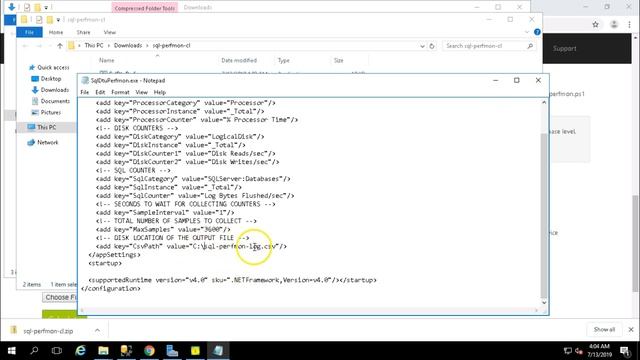Open Notepad's Help menu
The height and width of the screenshot is (360, 640).
160,92
